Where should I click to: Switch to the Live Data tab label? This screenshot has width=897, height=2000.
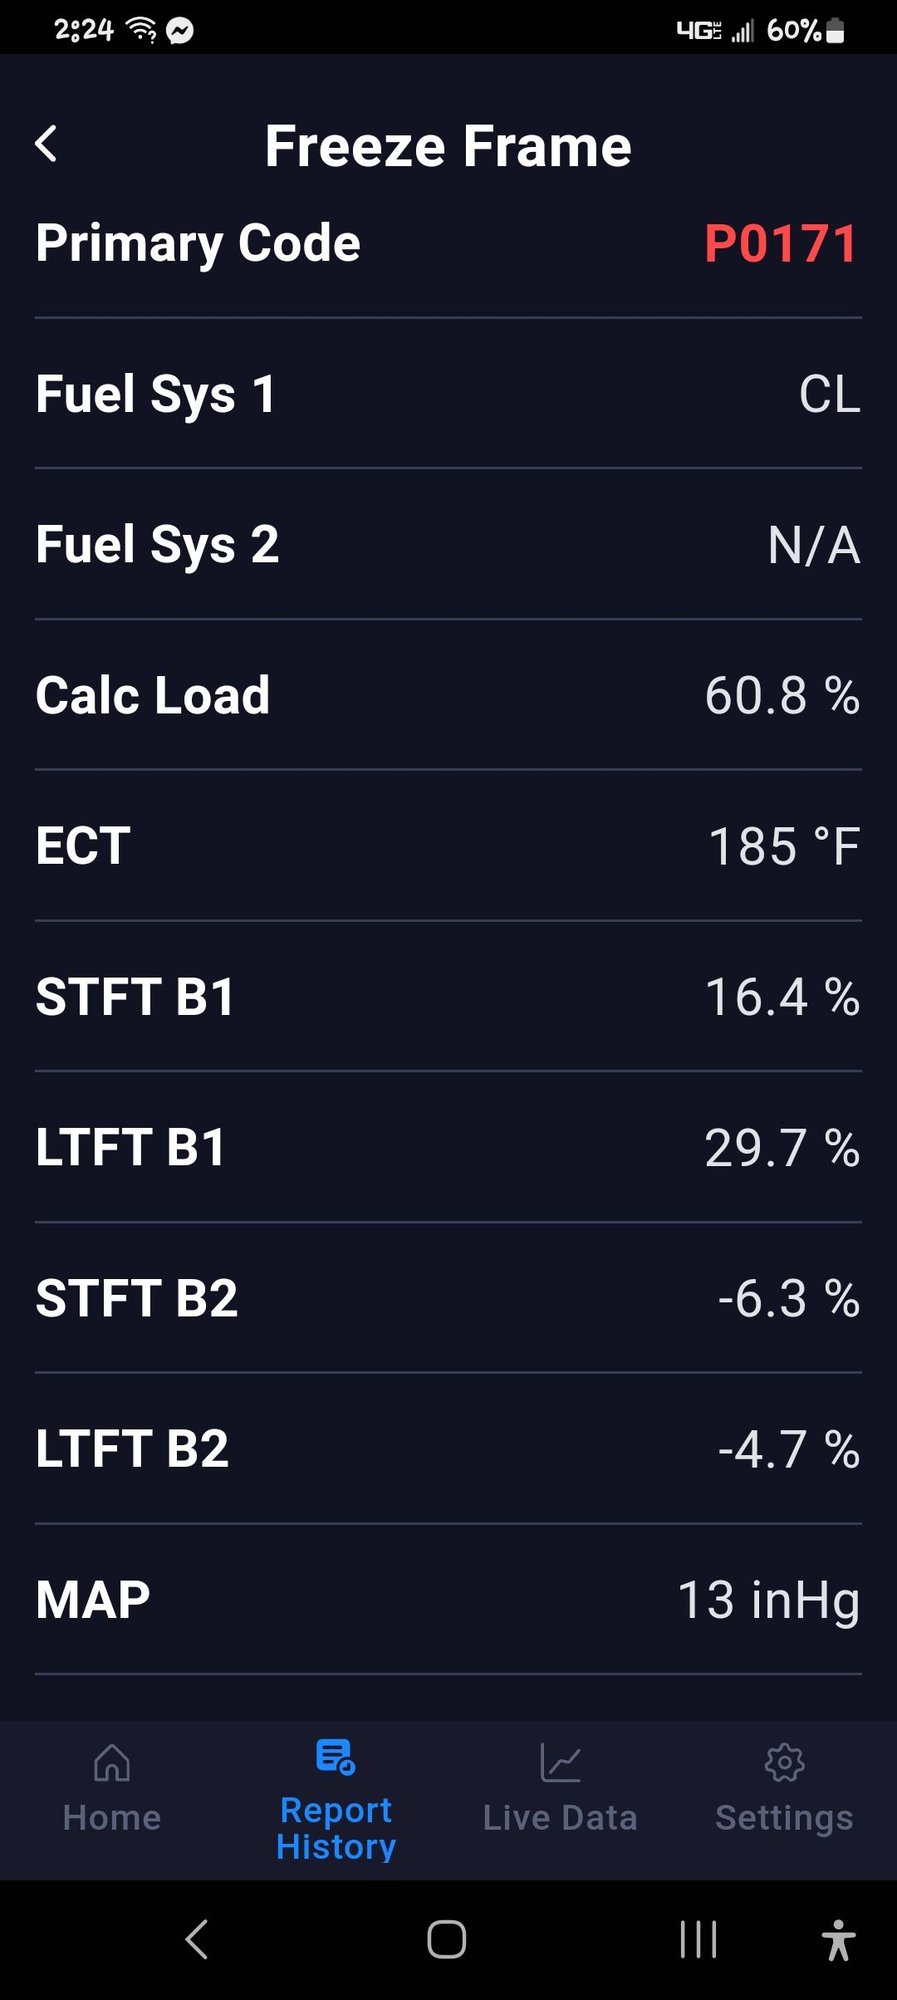point(560,1818)
